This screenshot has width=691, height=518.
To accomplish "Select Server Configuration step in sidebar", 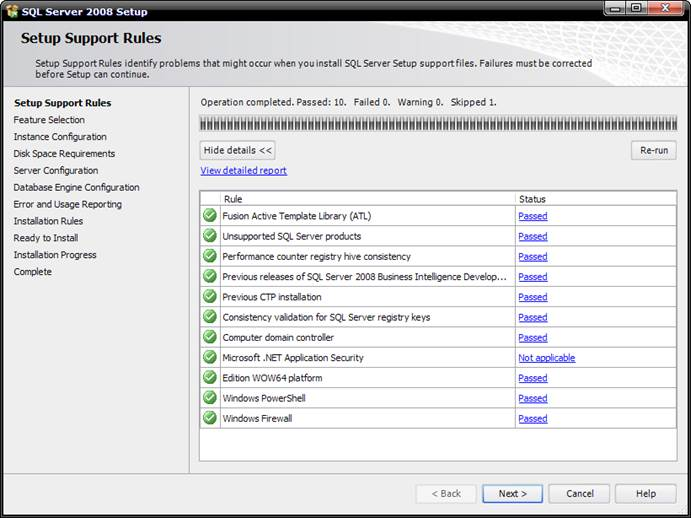I will pyautogui.click(x=56, y=170).
